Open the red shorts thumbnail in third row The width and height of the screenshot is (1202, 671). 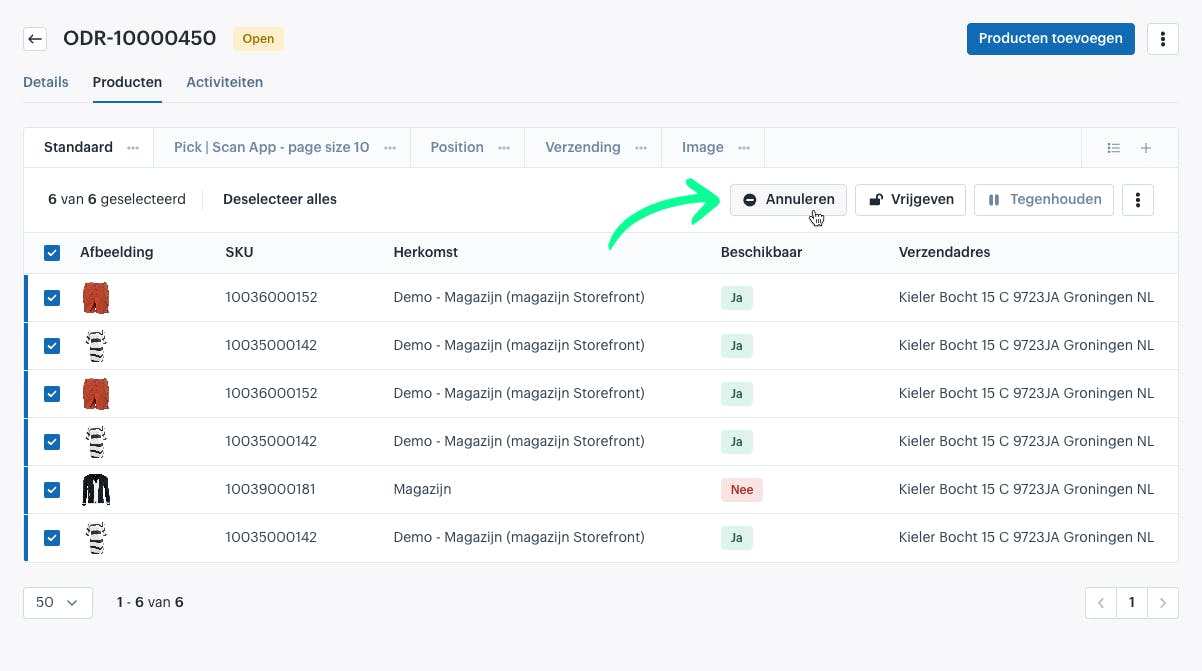click(x=96, y=394)
